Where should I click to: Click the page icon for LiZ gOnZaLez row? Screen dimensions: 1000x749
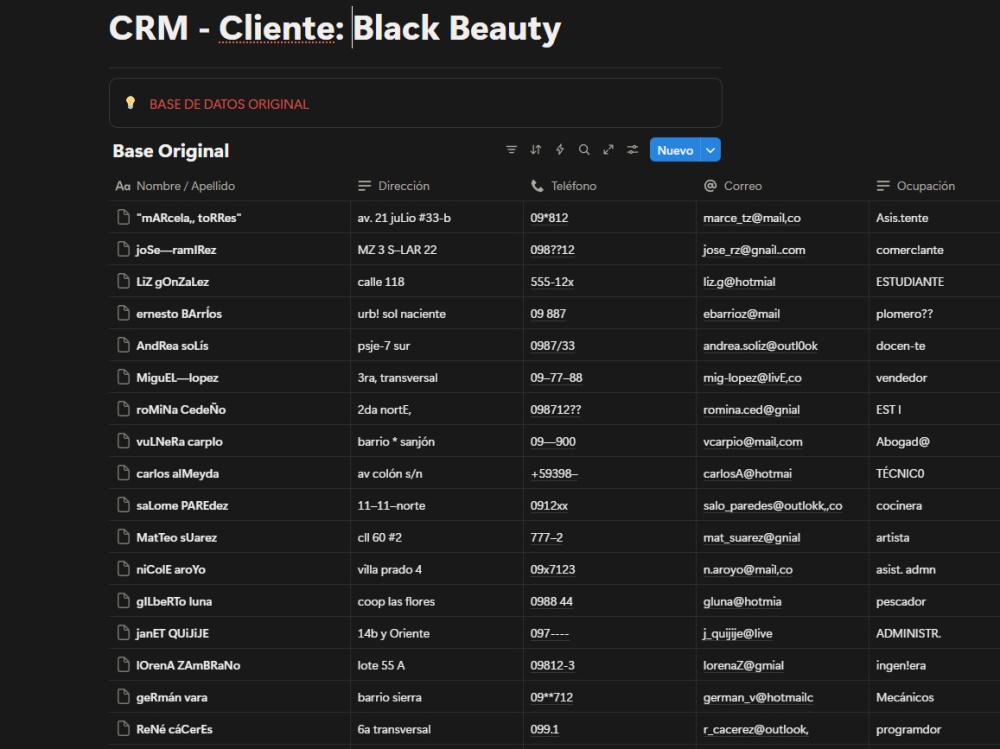pos(124,281)
